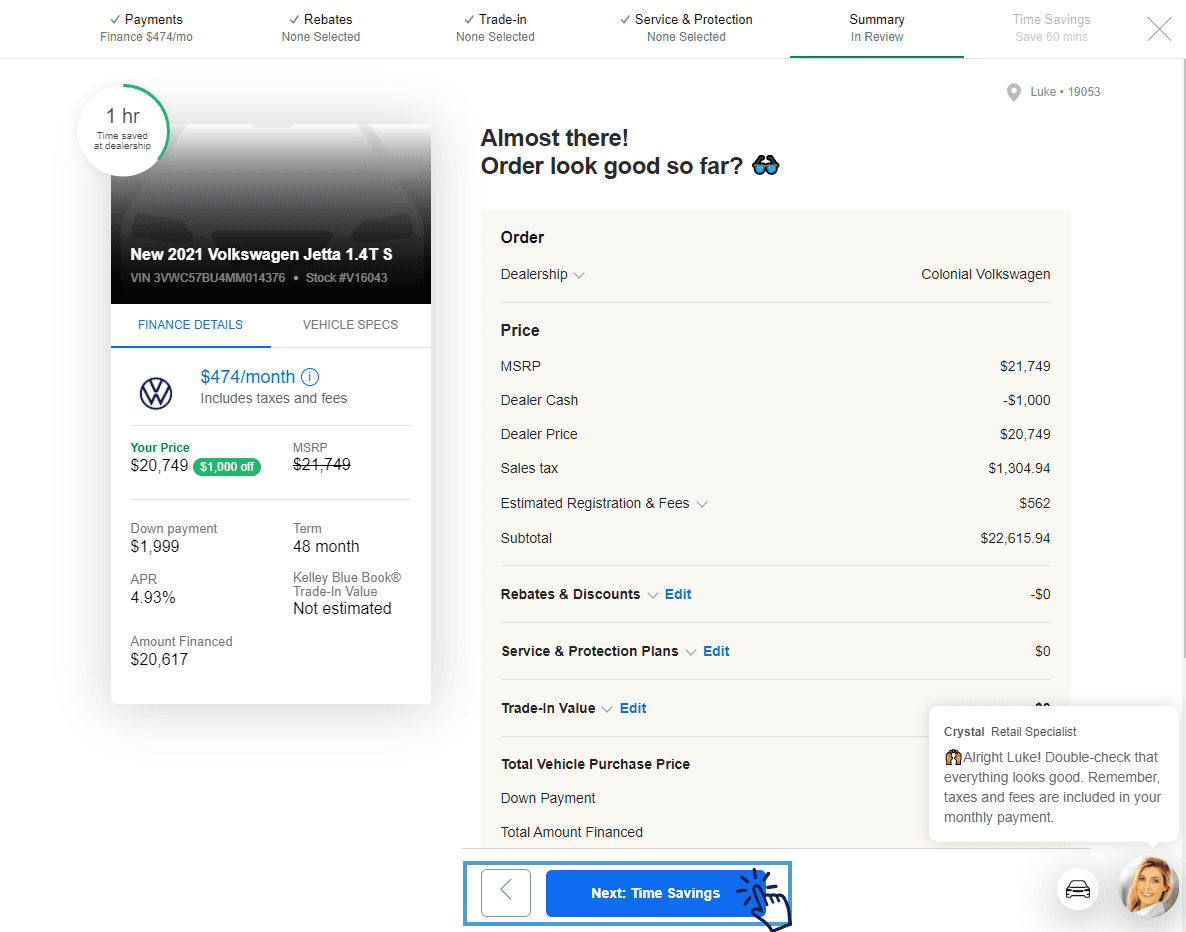Click Total Vehicle Purchase Price heading
The image size is (1186, 932).
point(595,764)
